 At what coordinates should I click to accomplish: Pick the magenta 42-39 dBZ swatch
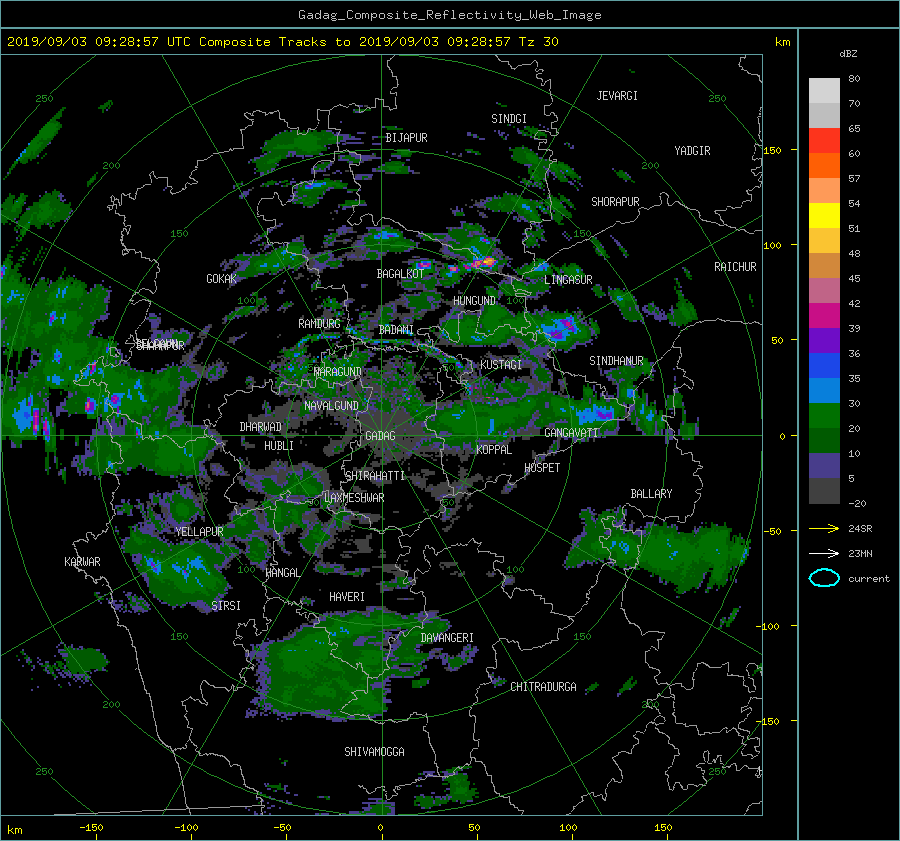click(x=824, y=315)
